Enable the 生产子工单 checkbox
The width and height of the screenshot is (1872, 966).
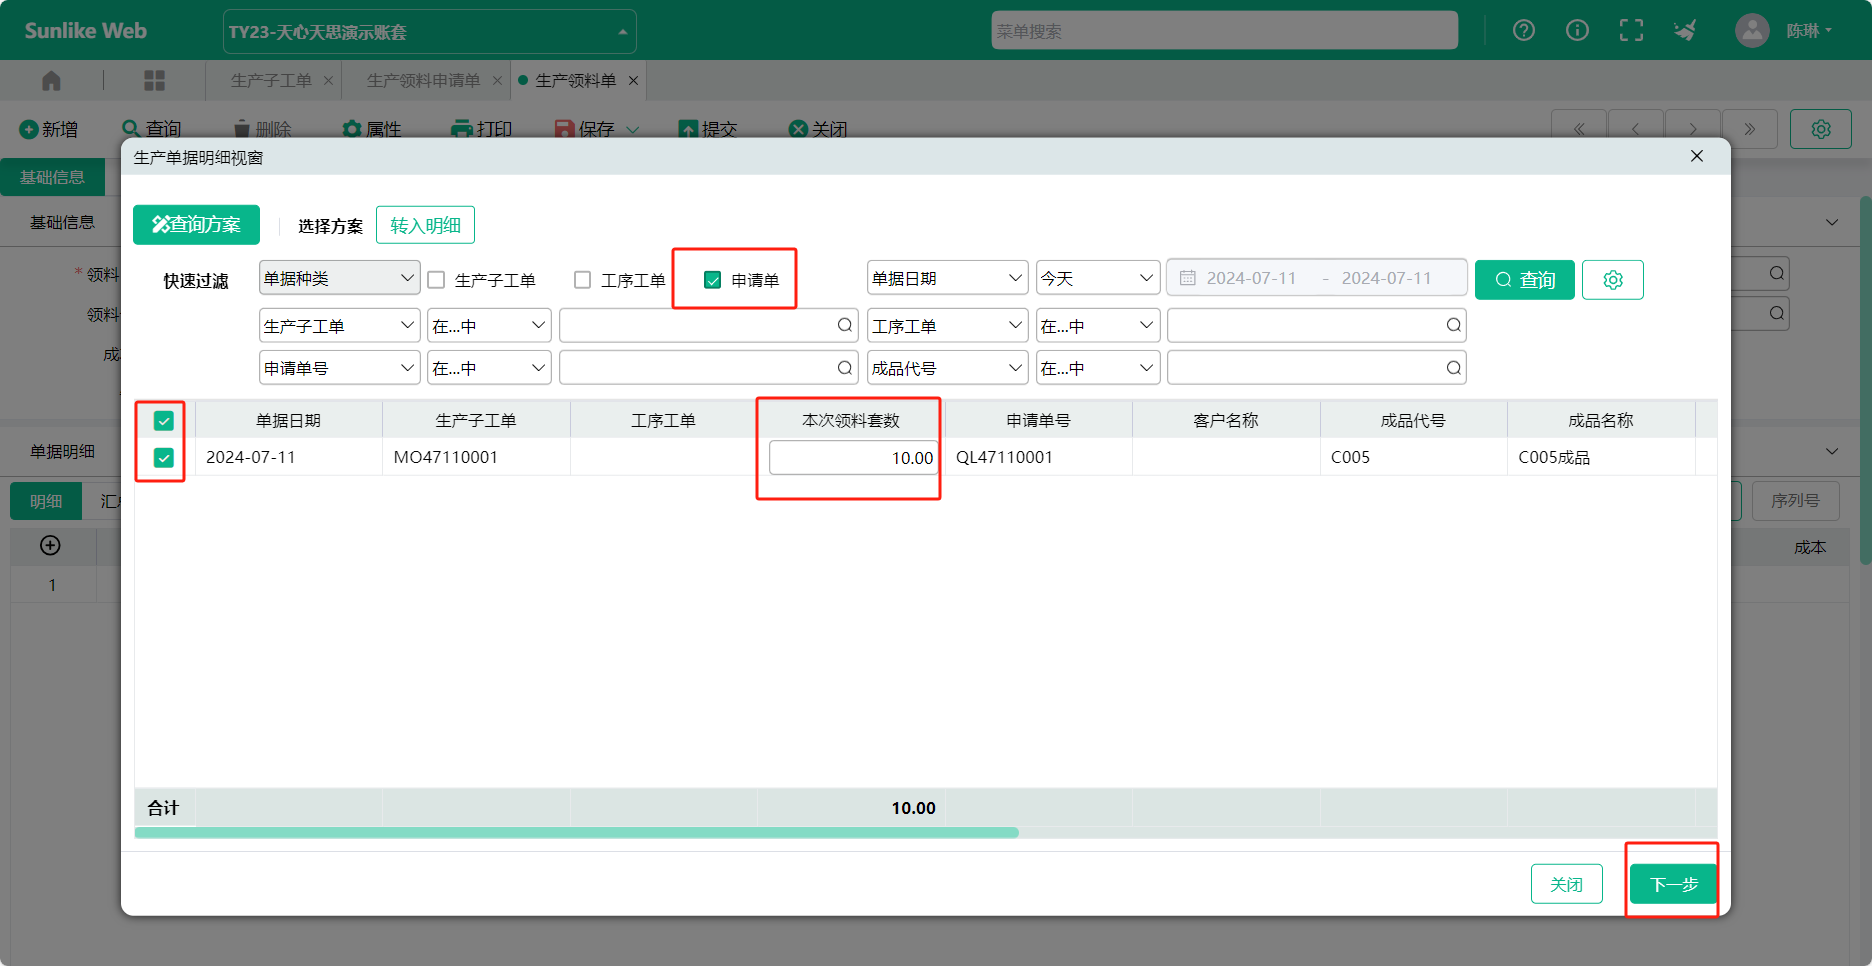[x=436, y=280]
